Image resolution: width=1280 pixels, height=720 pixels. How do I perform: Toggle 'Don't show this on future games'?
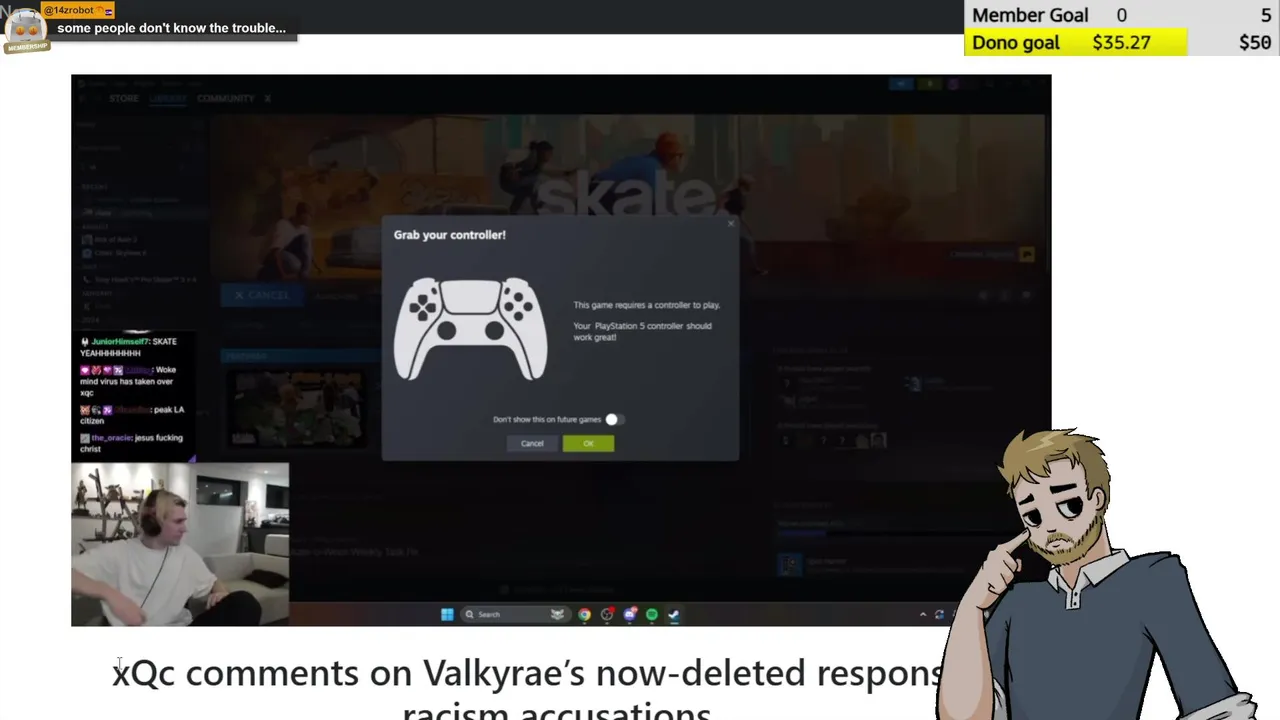[612, 419]
